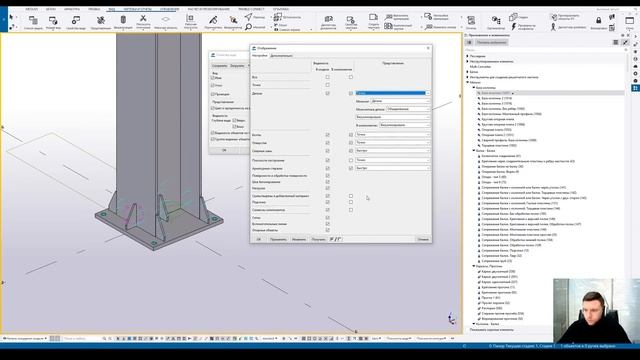Screen dimensions: 640x360
Task: Select the Круглая опорная плита tree item
Action: point(498,119)
